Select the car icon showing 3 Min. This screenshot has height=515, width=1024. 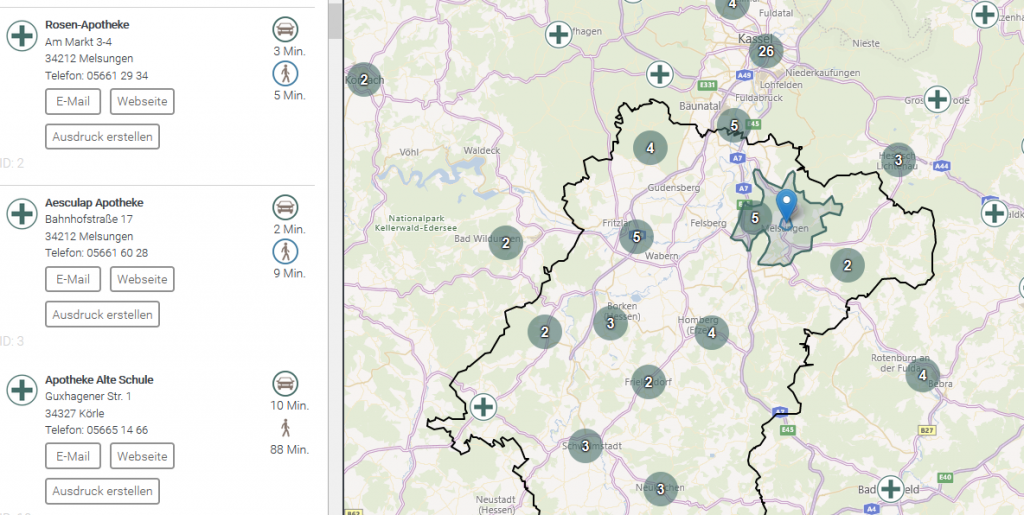point(285,29)
